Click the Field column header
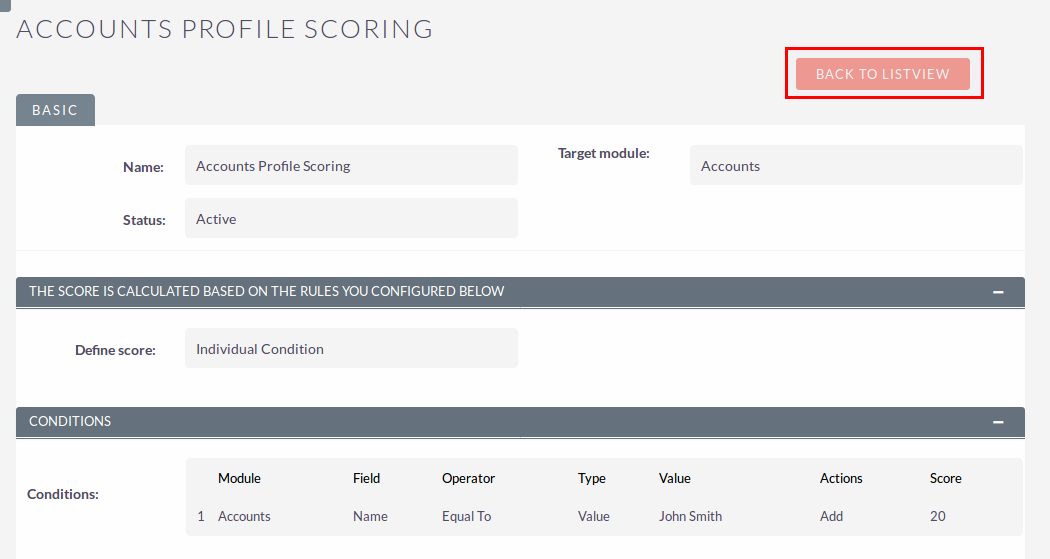Viewport: 1050px width, 559px height. tap(366, 478)
